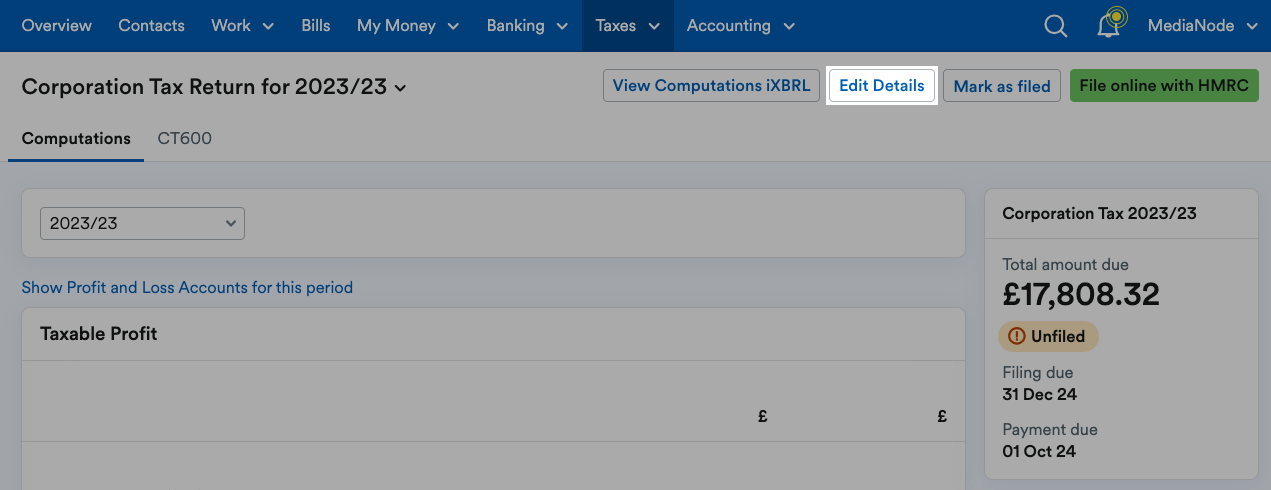The image size is (1271, 490).
Task: Select the £17,808.32 total amount due
Action: 1081,295
